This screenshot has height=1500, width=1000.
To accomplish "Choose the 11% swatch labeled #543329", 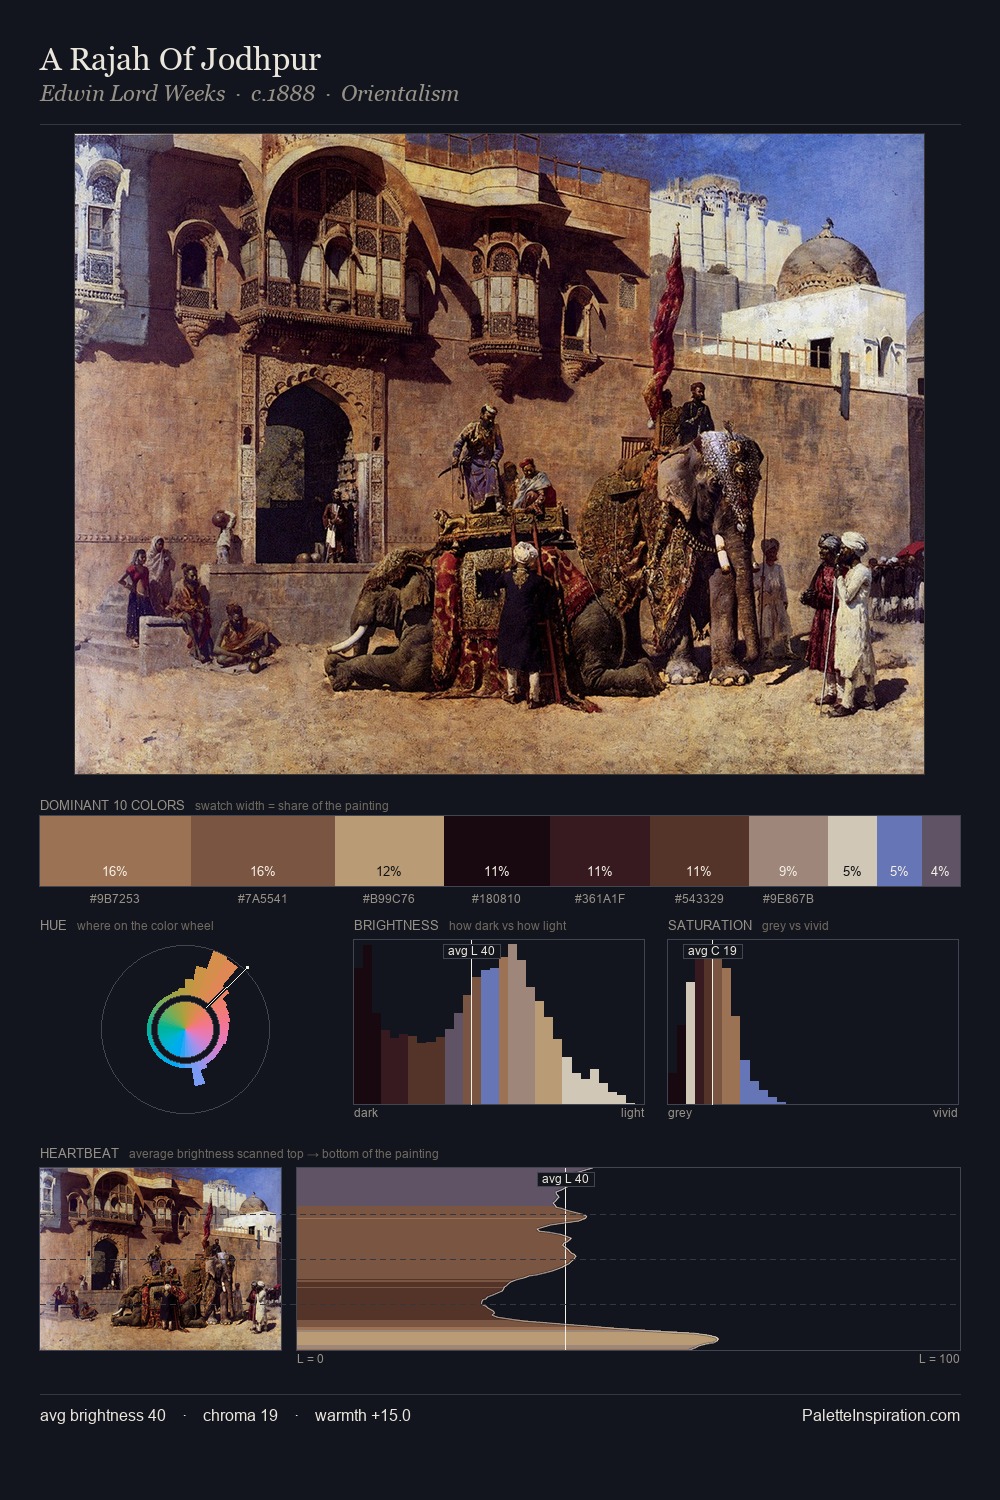I will coord(699,851).
